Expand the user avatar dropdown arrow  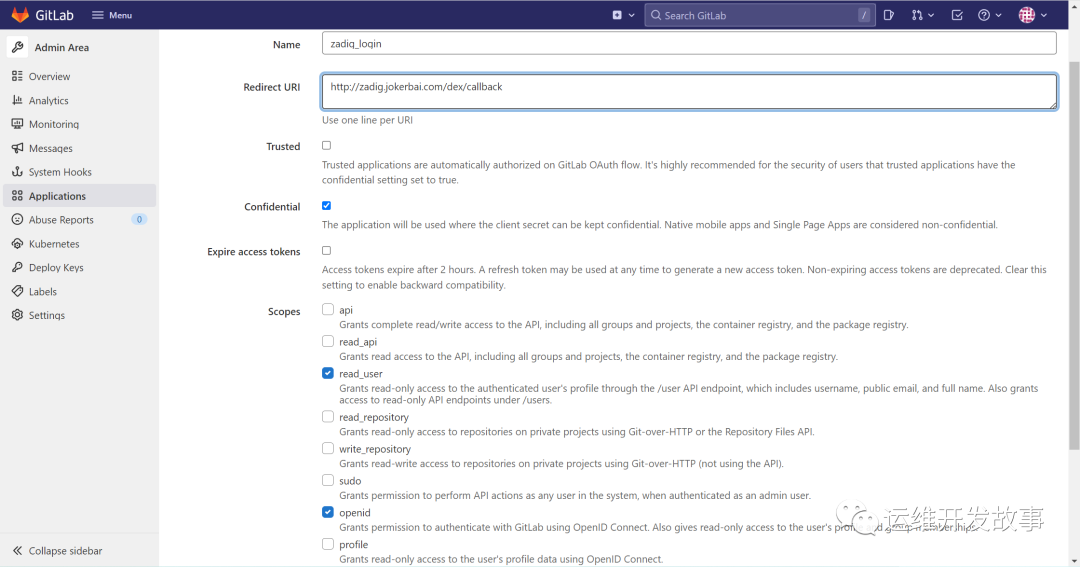(x=1043, y=15)
